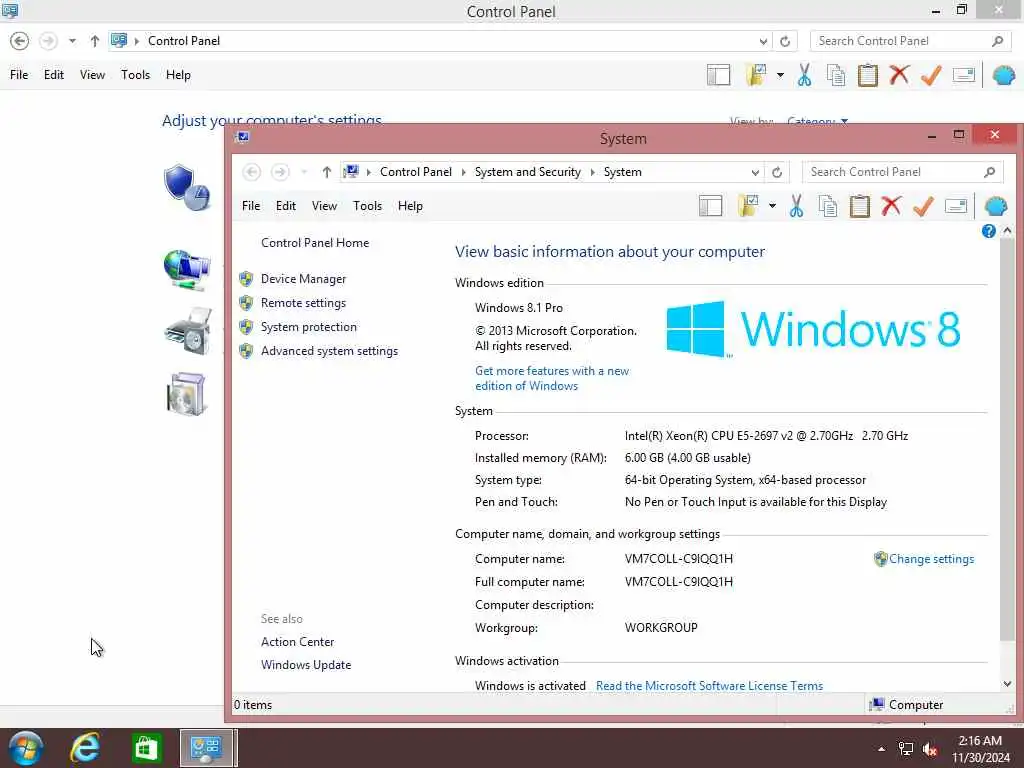Open View menu in System window
1024x768 pixels.
[x=324, y=206]
